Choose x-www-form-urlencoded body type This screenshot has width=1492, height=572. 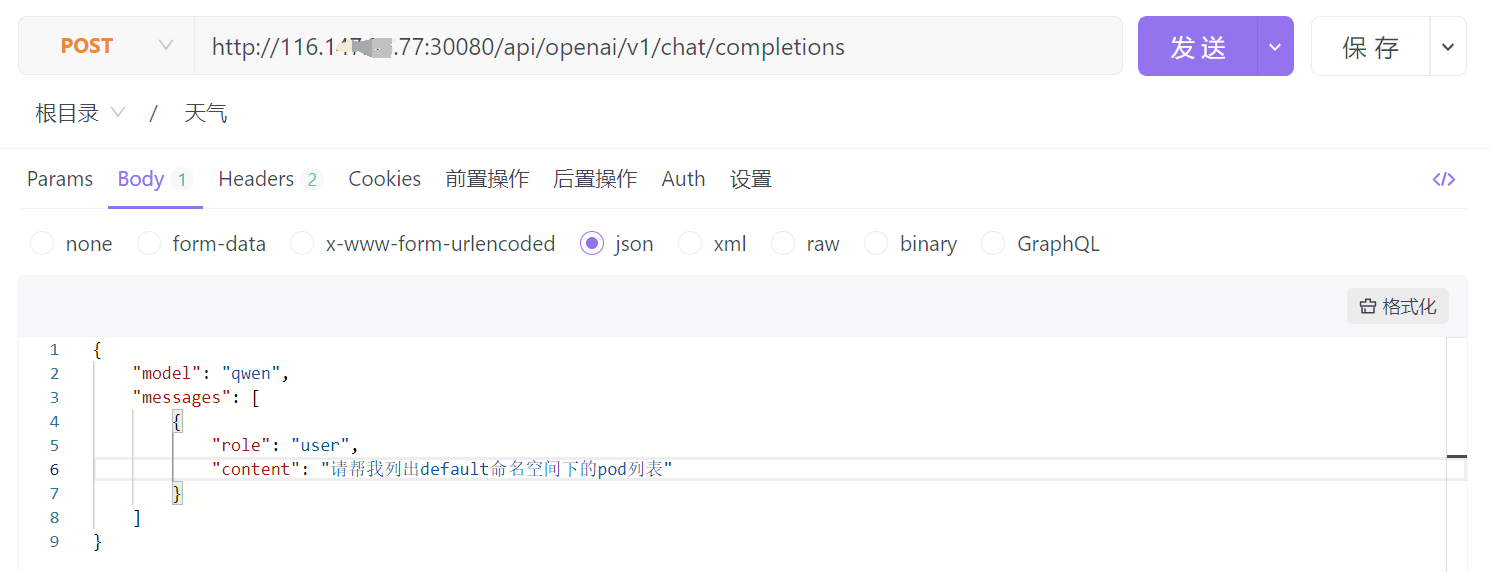[302, 244]
